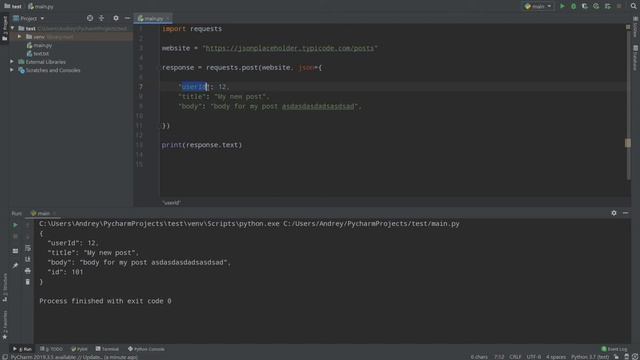Open the profiler run icon

point(596,6)
